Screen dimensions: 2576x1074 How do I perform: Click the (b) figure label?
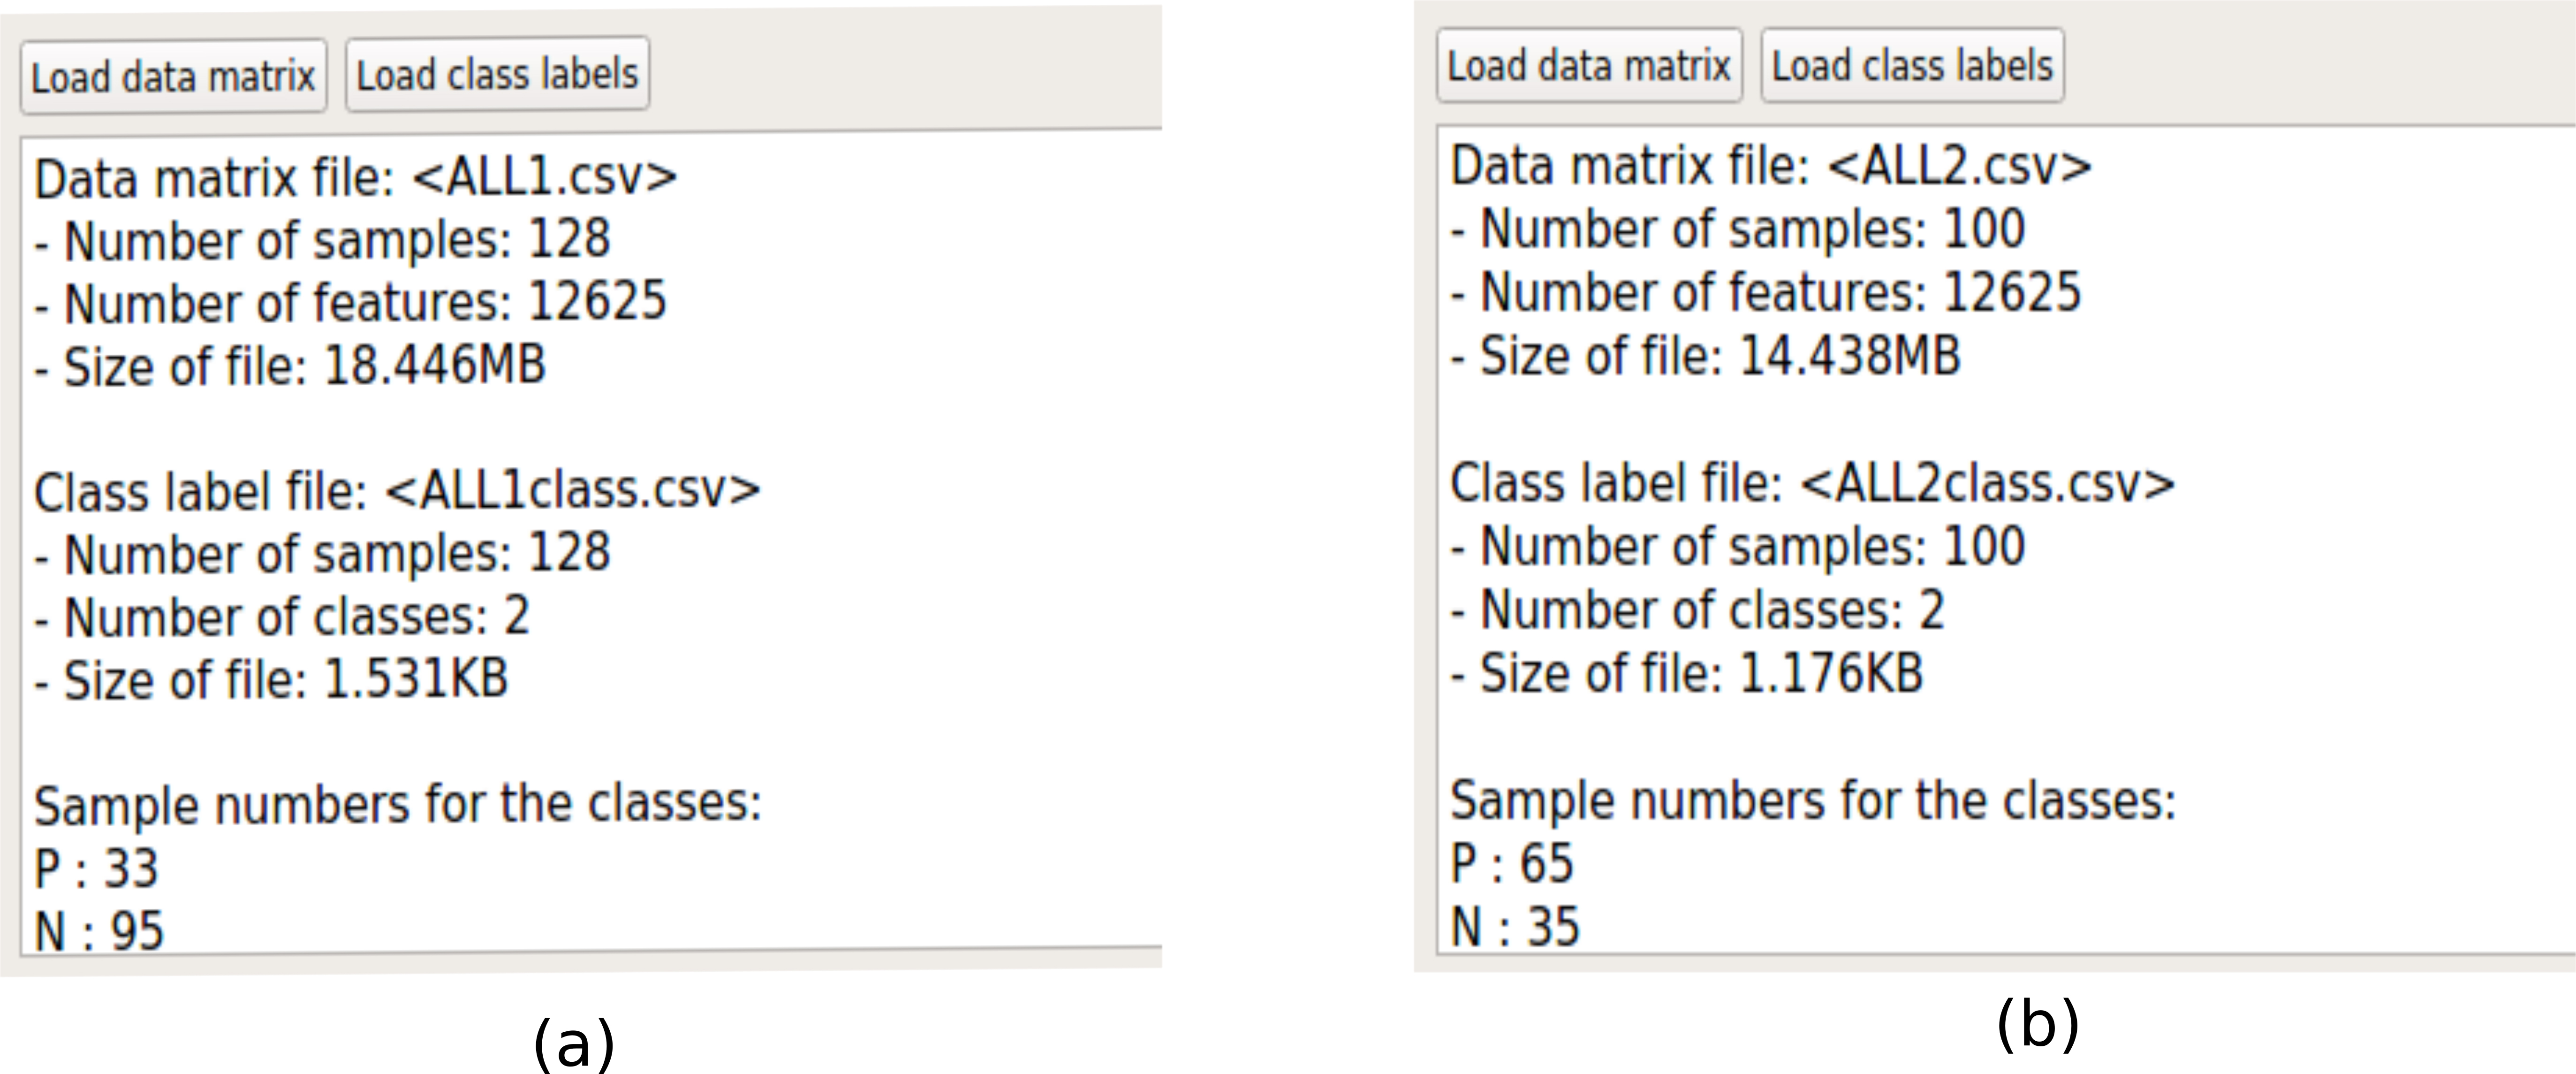(2037, 1024)
